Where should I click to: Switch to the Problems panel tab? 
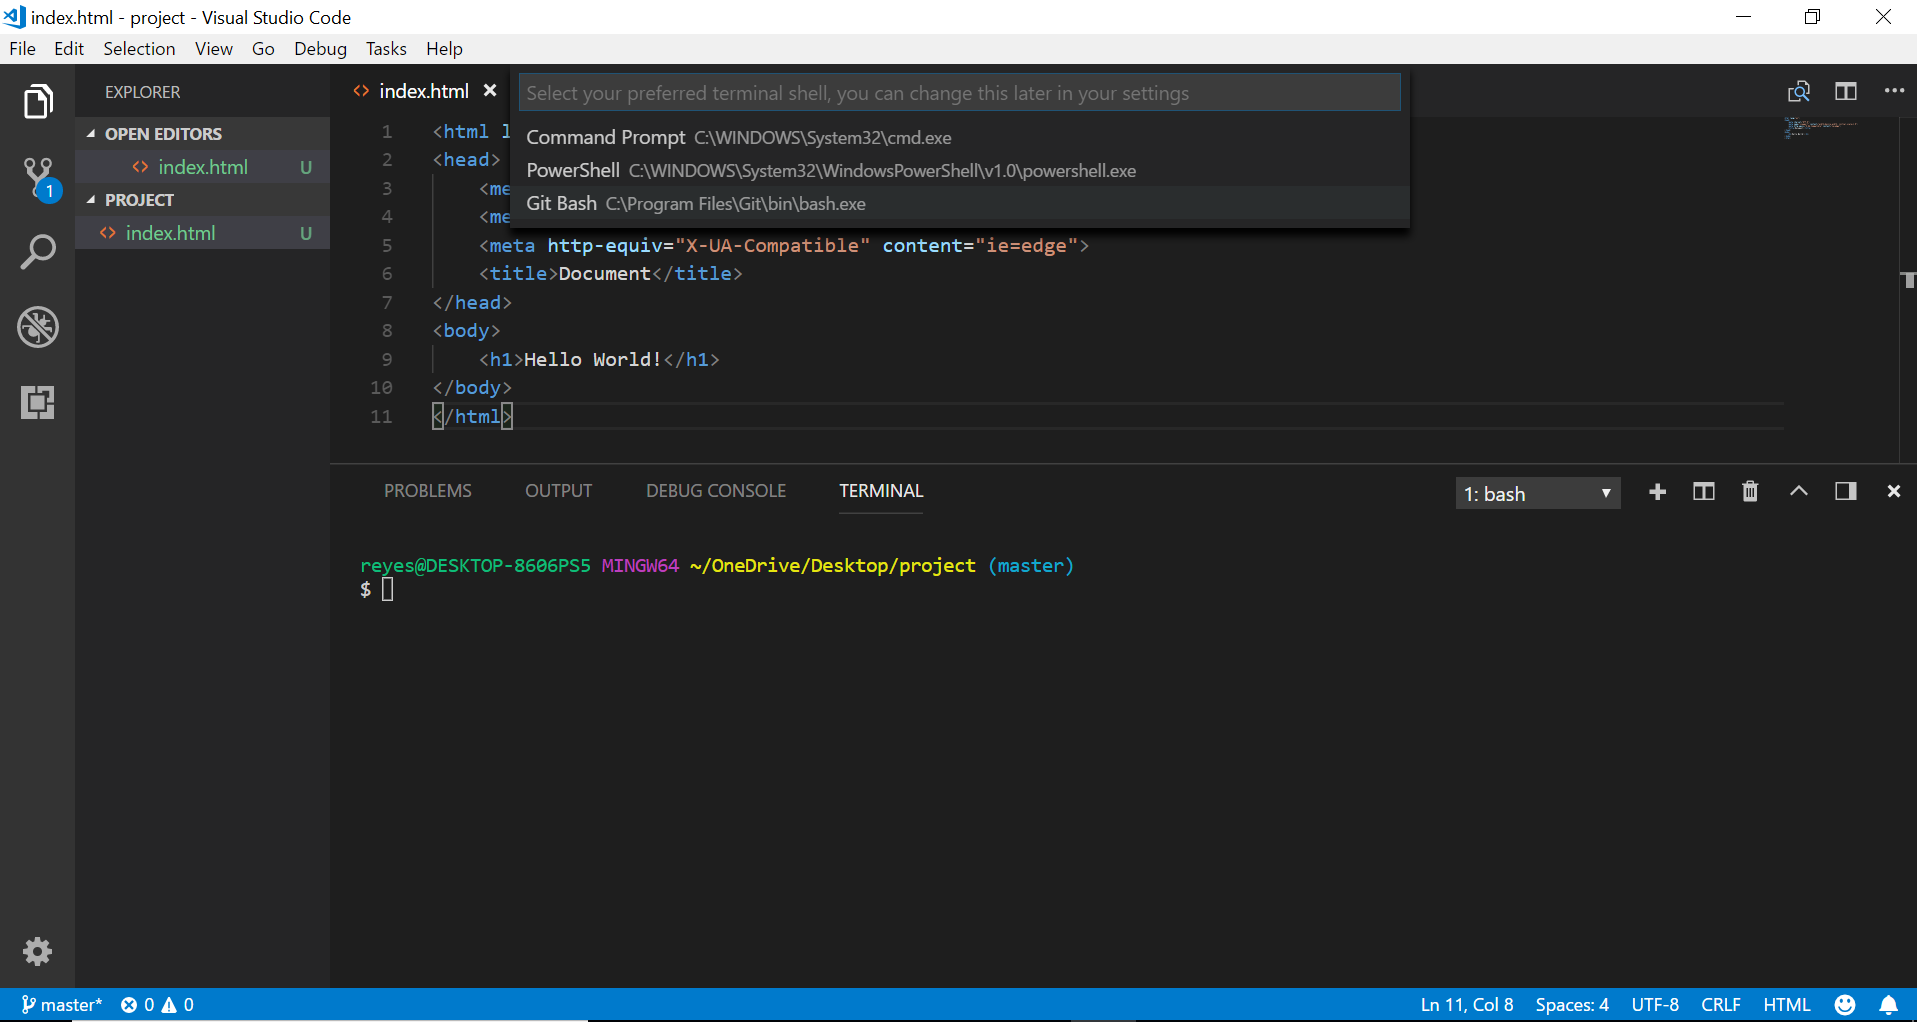[x=428, y=491]
